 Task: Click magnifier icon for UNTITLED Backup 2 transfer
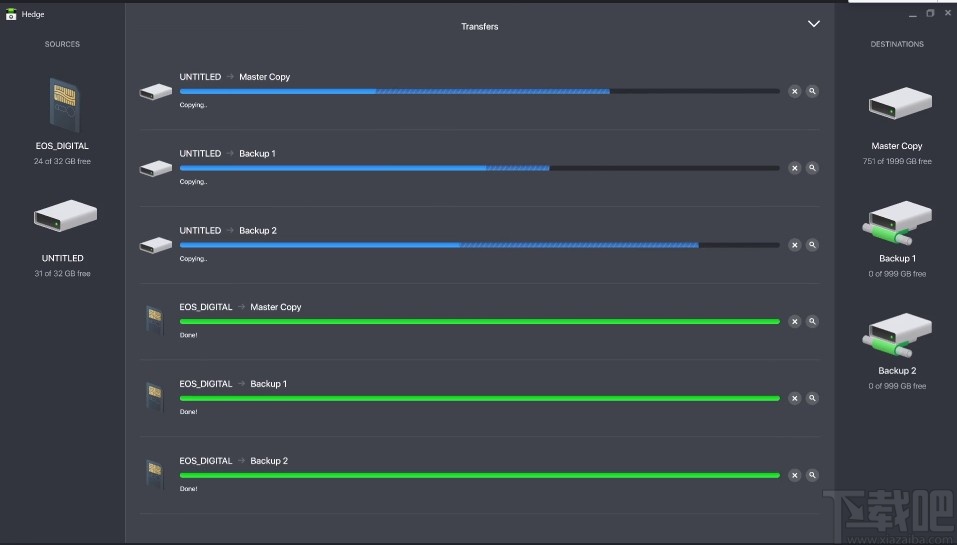coord(813,245)
